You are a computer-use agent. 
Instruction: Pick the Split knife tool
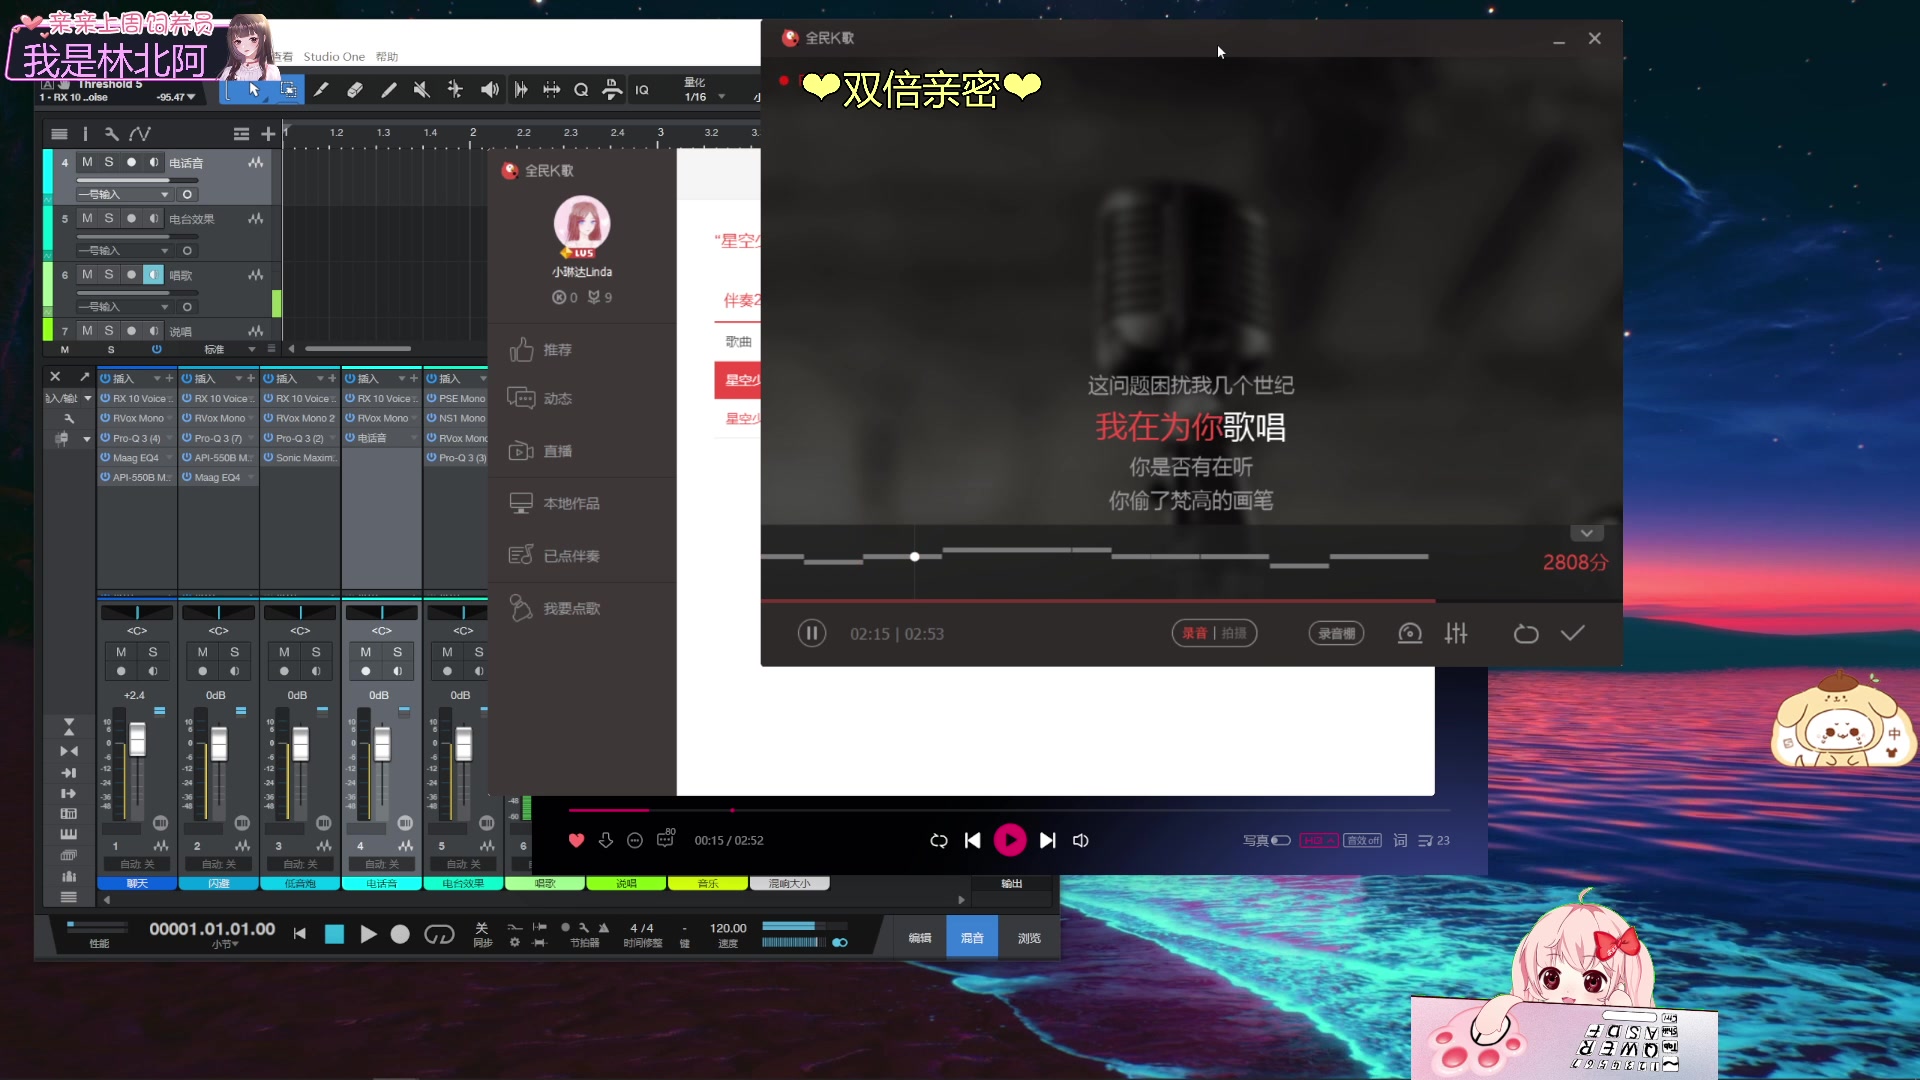tap(321, 90)
